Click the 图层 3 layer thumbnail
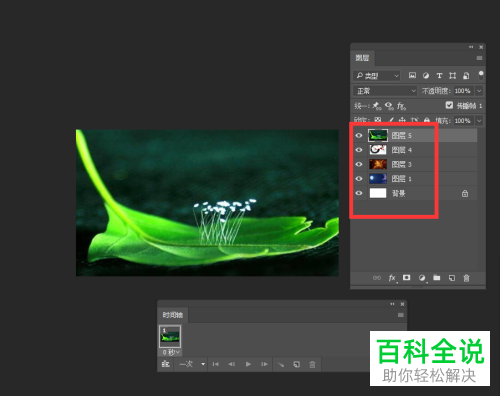 coord(378,164)
